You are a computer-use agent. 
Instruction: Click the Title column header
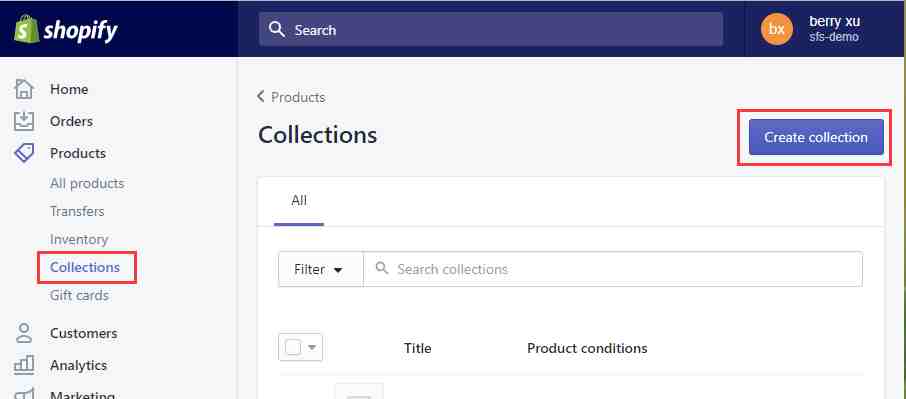coord(418,349)
